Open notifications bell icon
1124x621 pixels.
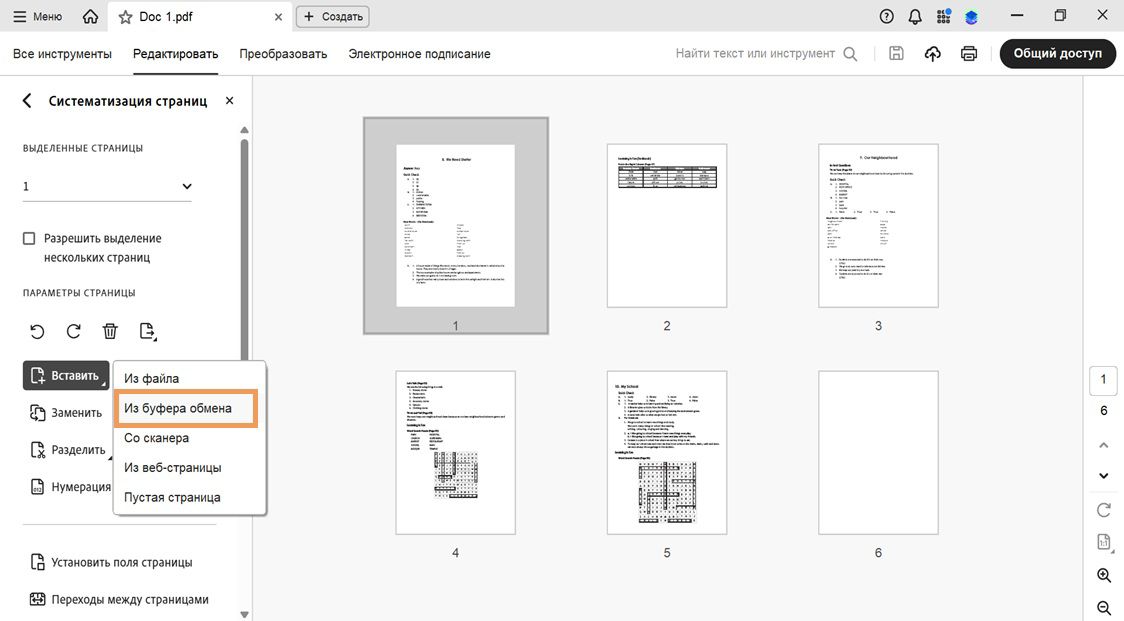pos(915,16)
